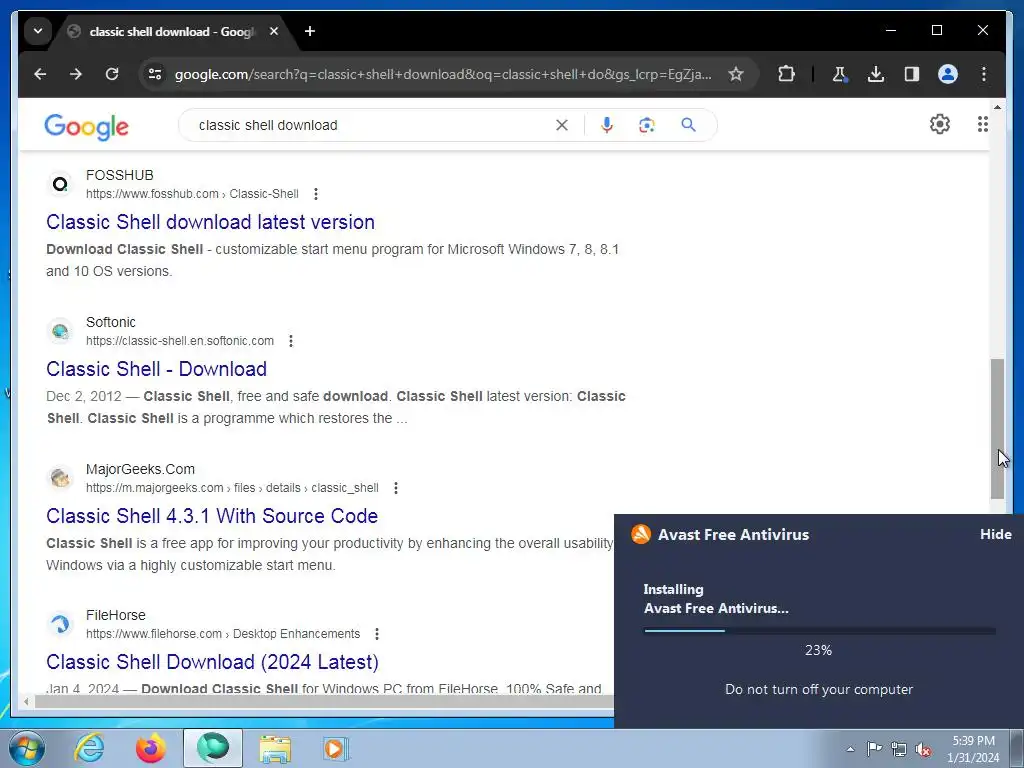Click the magnifier search button
Image resolution: width=1024 pixels, height=768 pixels.
(x=688, y=125)
